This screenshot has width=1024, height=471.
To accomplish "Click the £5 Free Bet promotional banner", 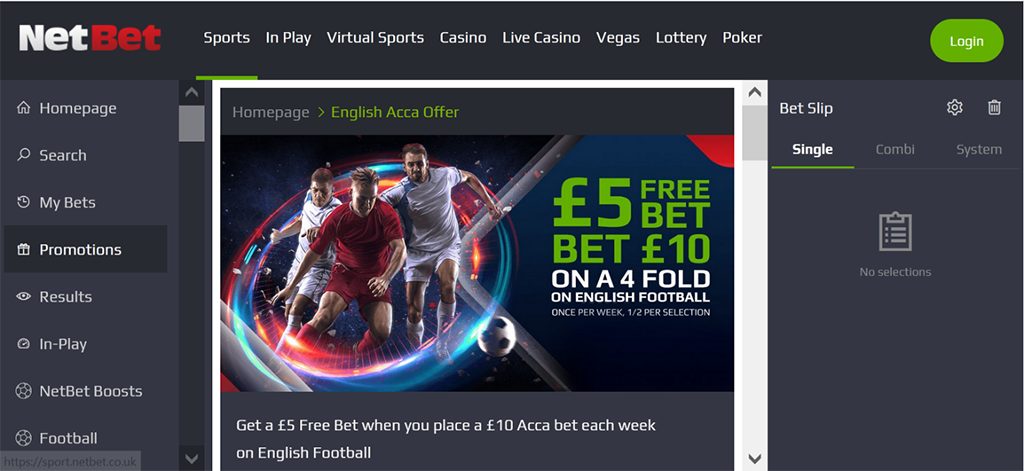I will (477, 263).
